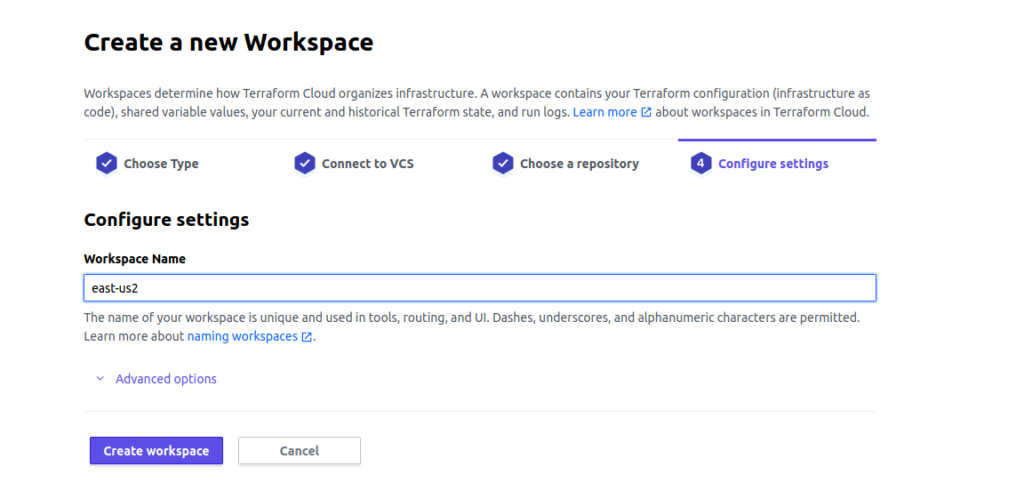Cancel the workspace creation
The image size is (1024, 499).
point(299,451)
